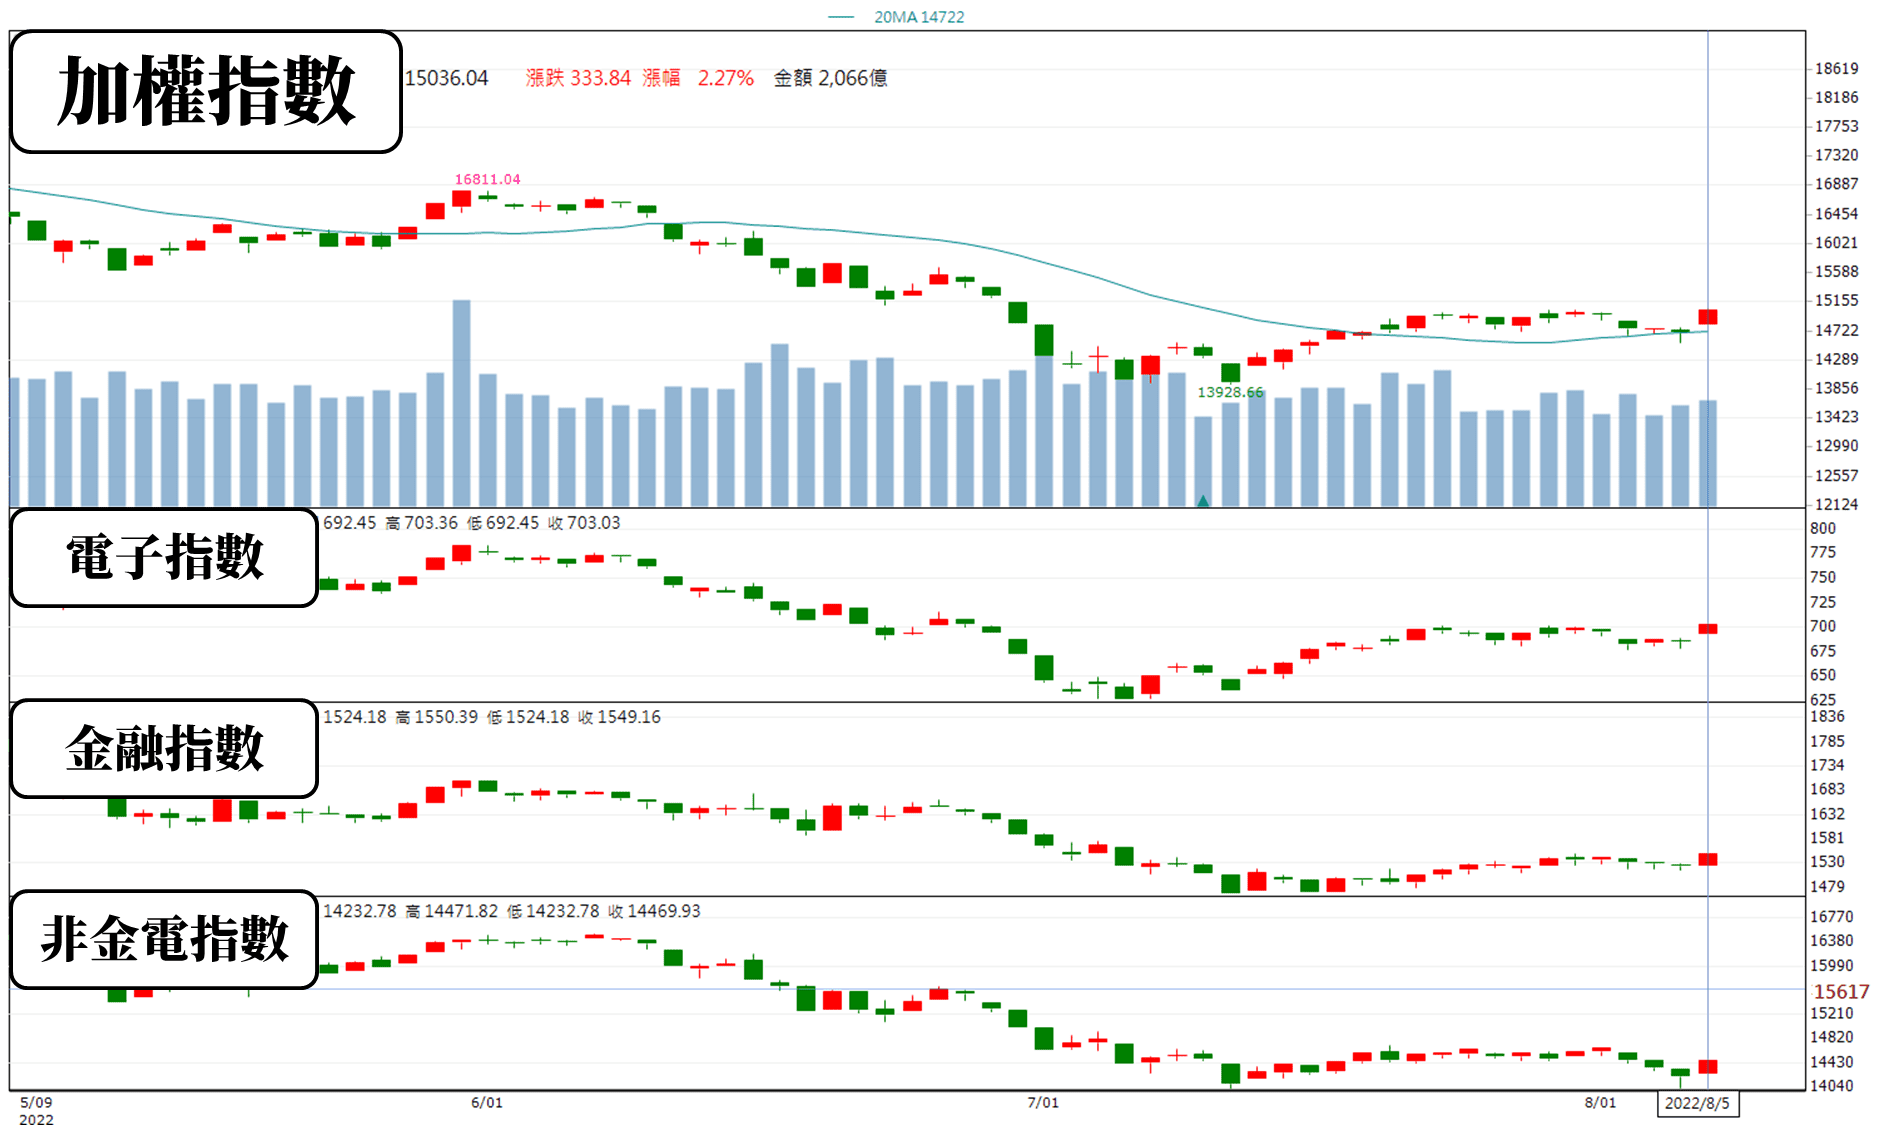Select the 金融指數 panel label
Screen dimensions: 1884x1125
tap(165, 748)
